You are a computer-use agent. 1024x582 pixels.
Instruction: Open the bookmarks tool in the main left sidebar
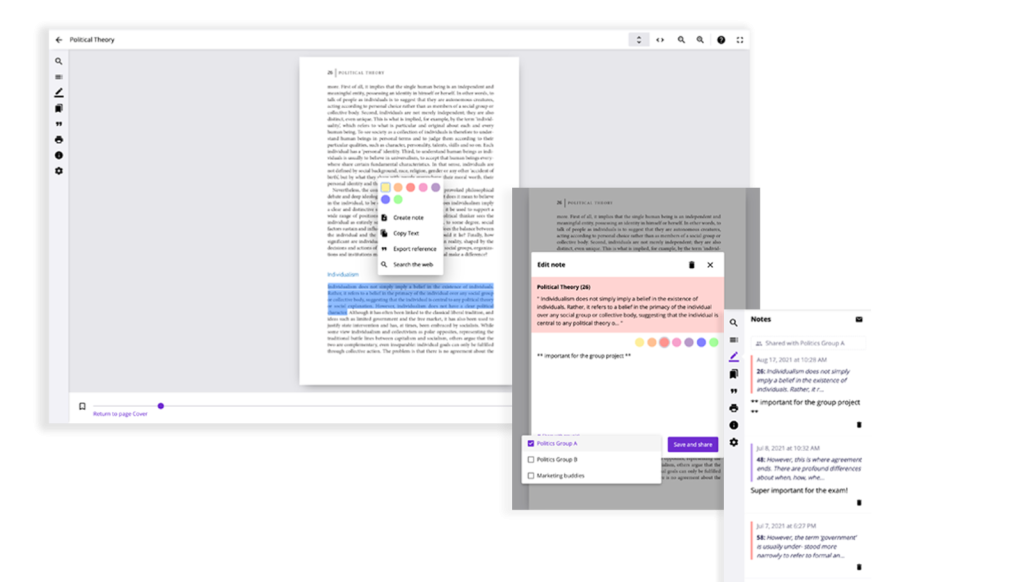point(59,108)
